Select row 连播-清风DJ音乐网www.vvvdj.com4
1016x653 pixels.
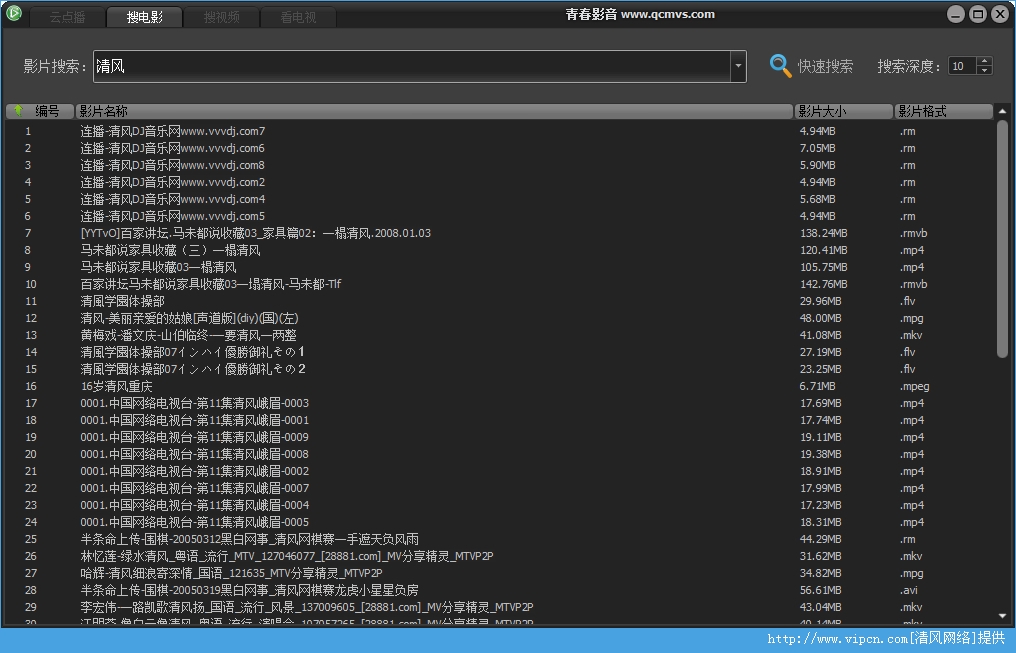(499, 199)
